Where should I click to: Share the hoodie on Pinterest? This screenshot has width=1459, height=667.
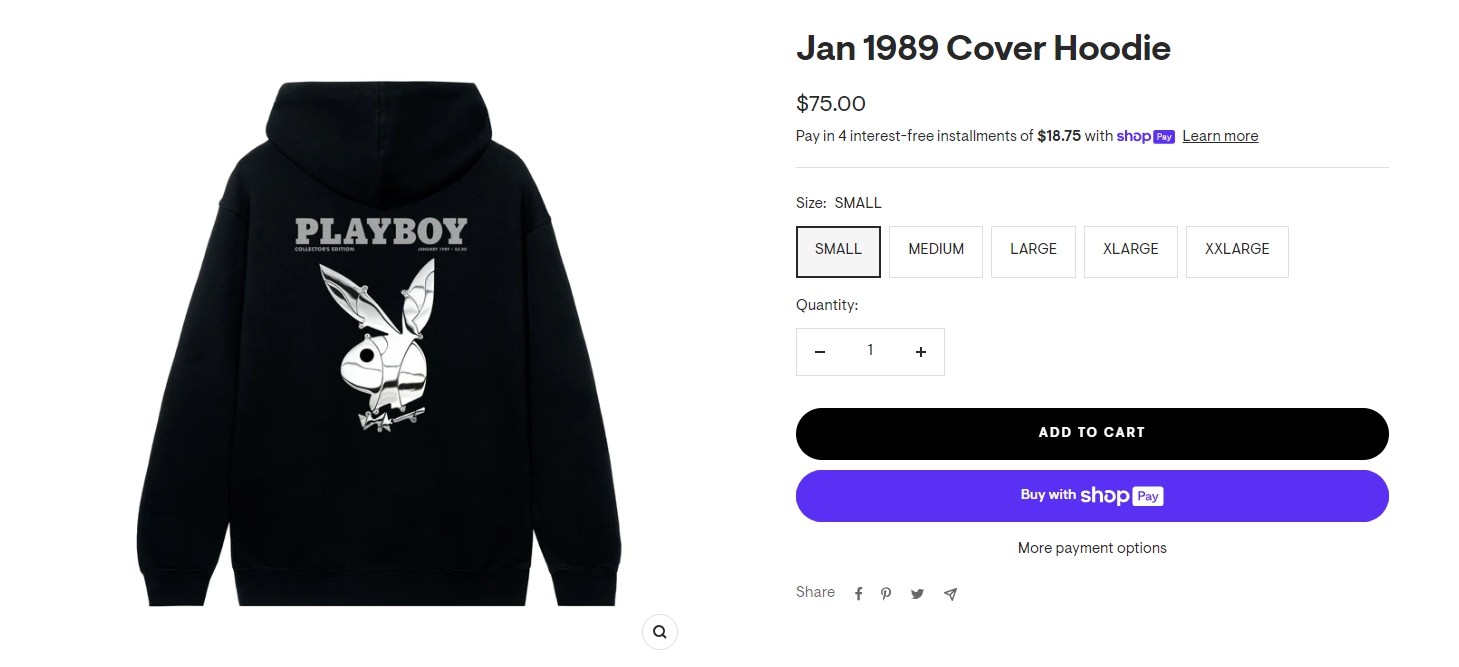[x=886, y=594]
